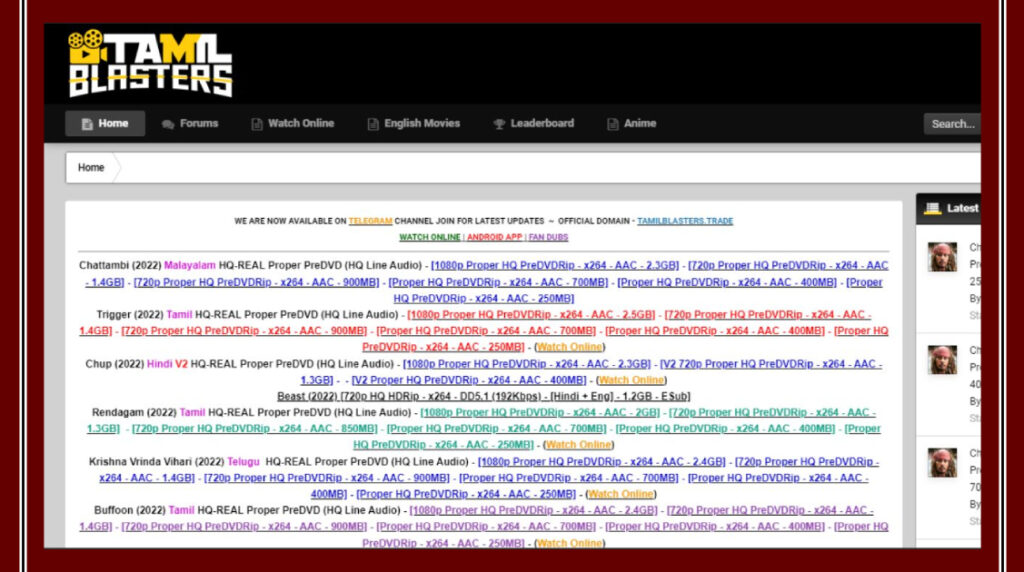Open Buffoon 400MB PreDVDRip link
This screenshot has height=572, width=1024.
[715, 526]
